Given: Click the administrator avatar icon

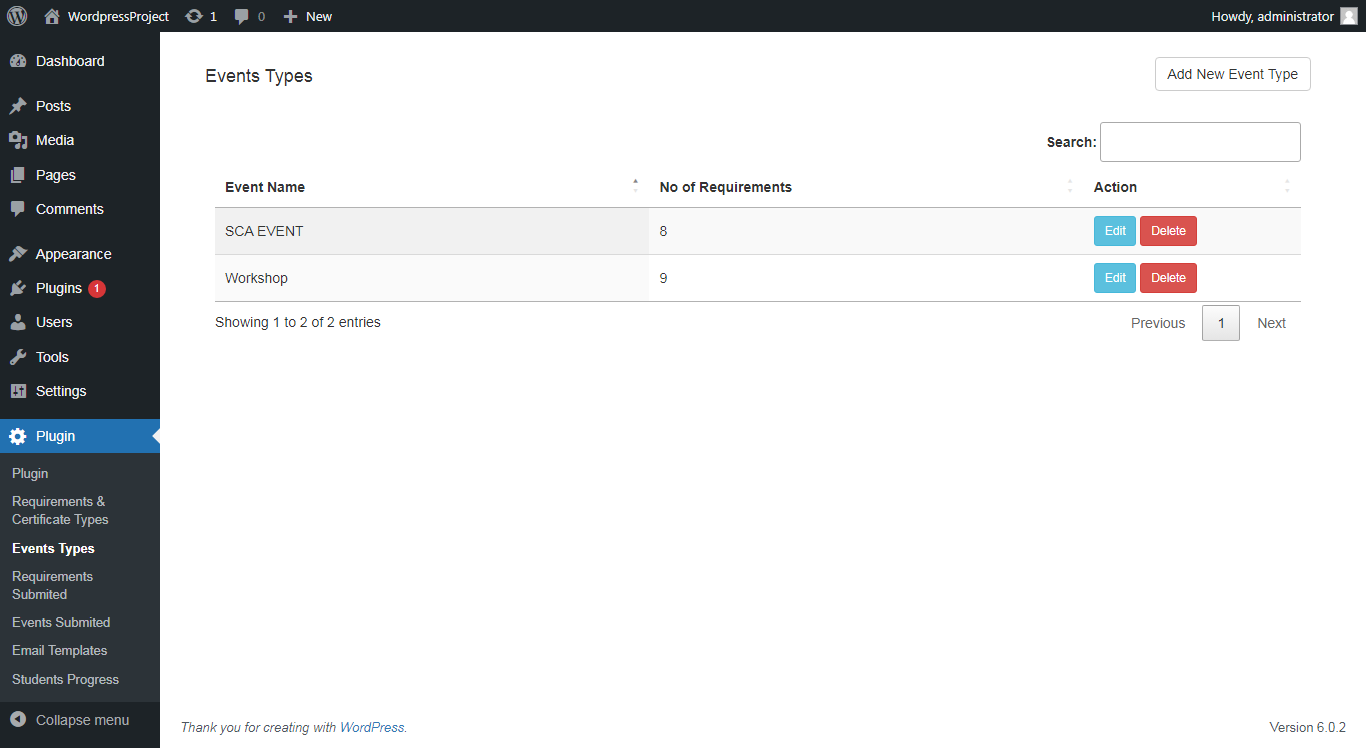Looking at the screenshot, I should (1348, 16).
